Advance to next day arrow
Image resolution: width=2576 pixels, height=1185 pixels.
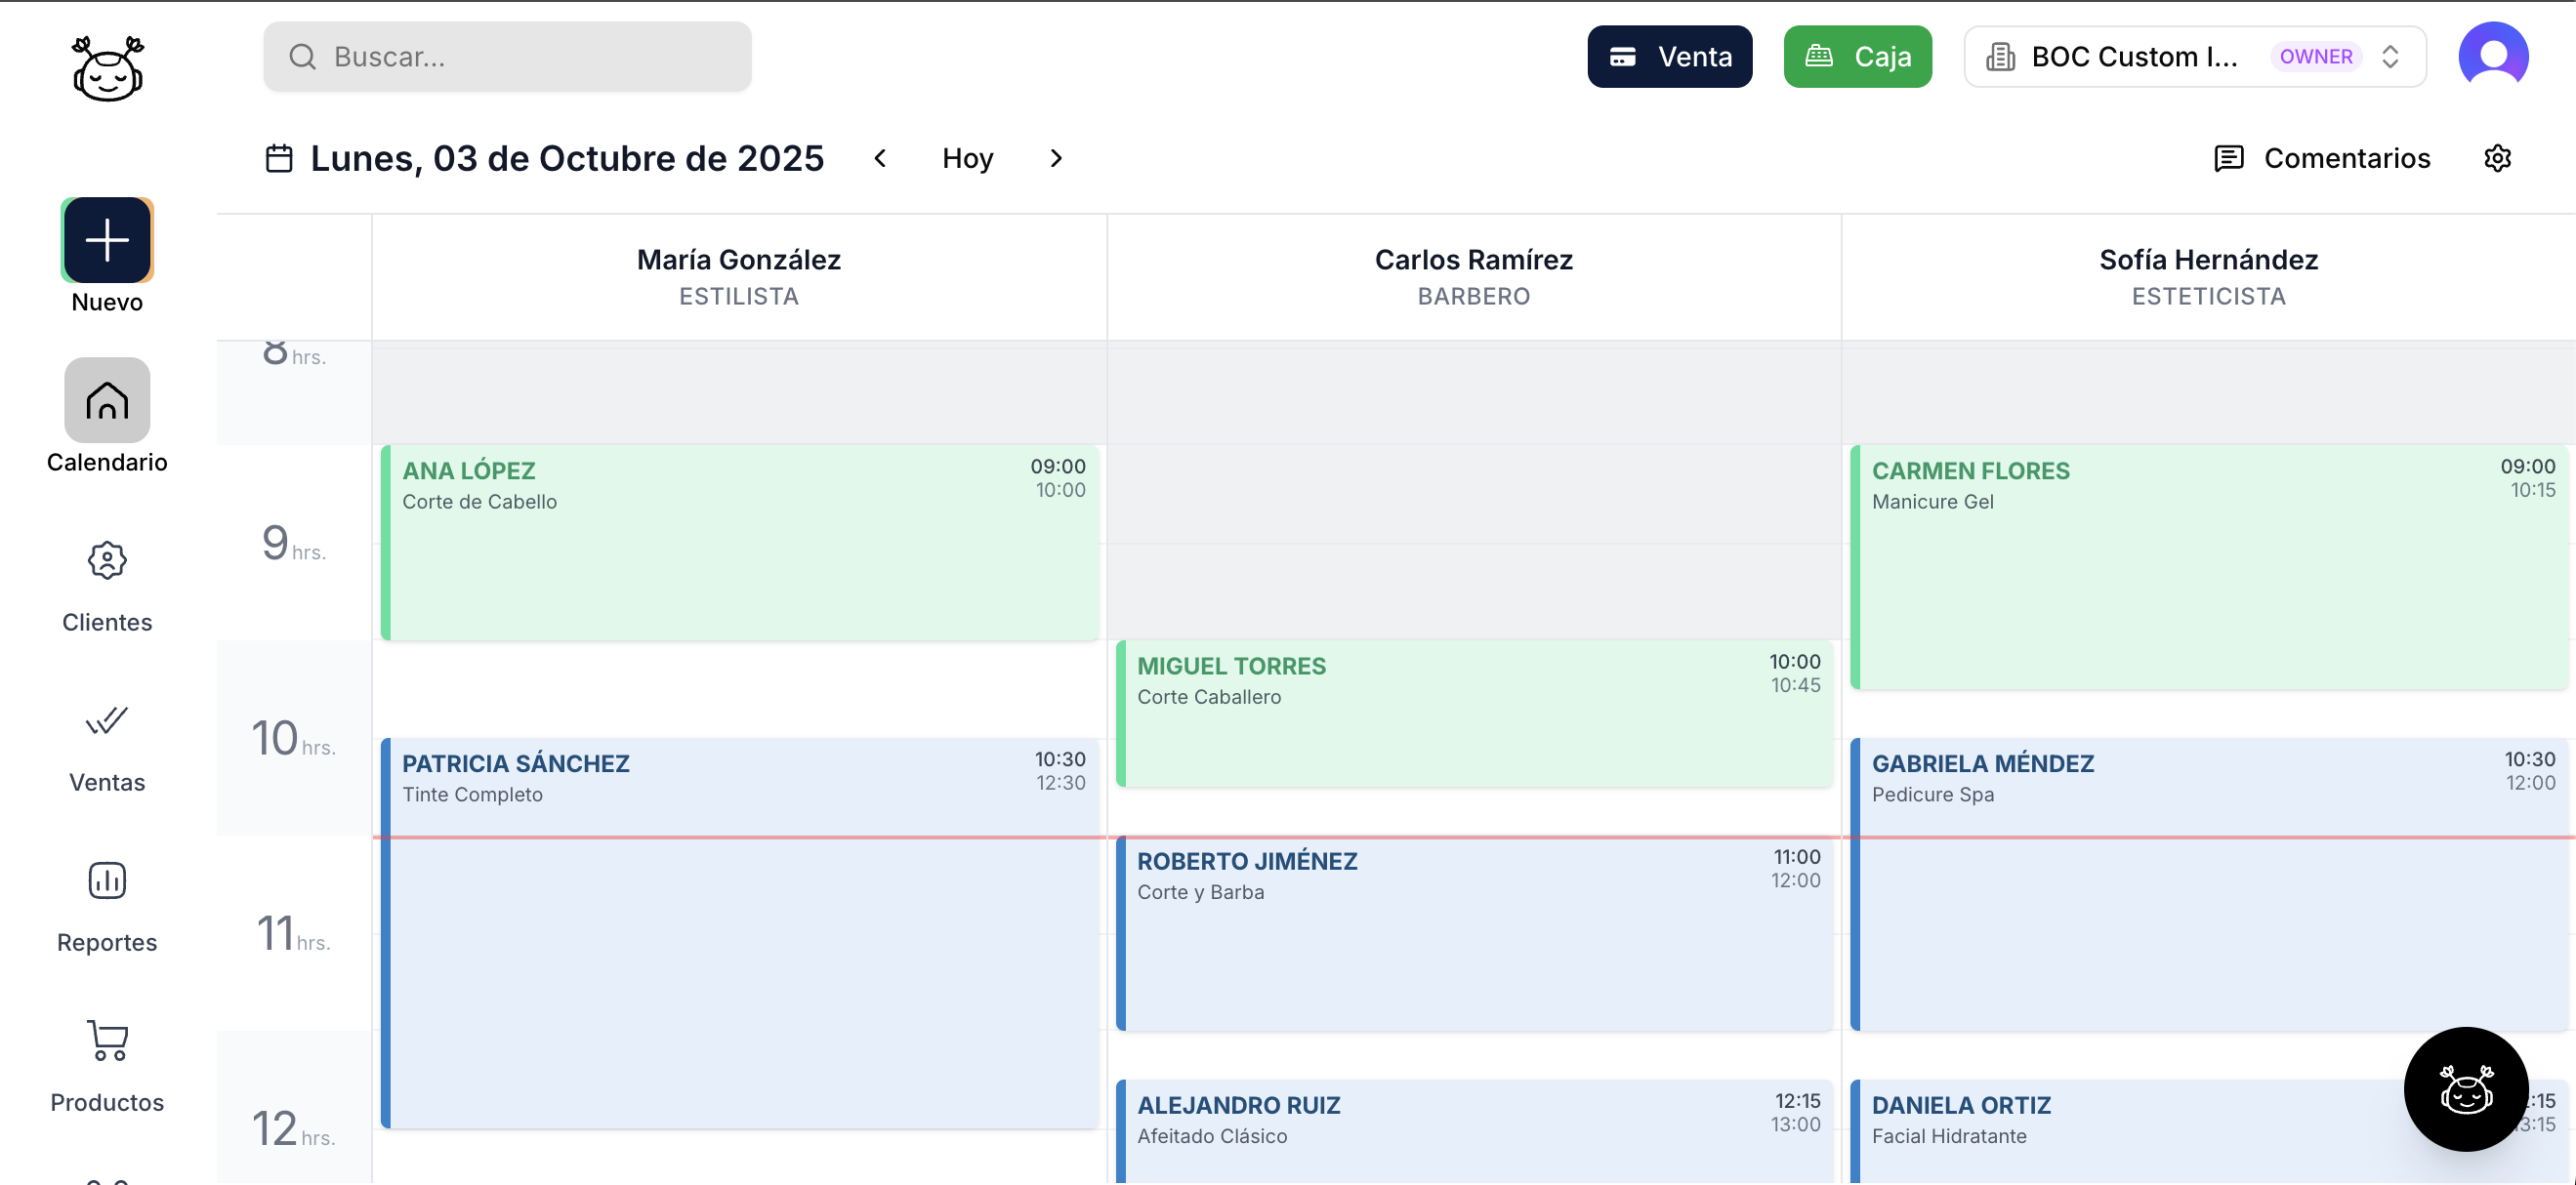[x=1055, y=158]
